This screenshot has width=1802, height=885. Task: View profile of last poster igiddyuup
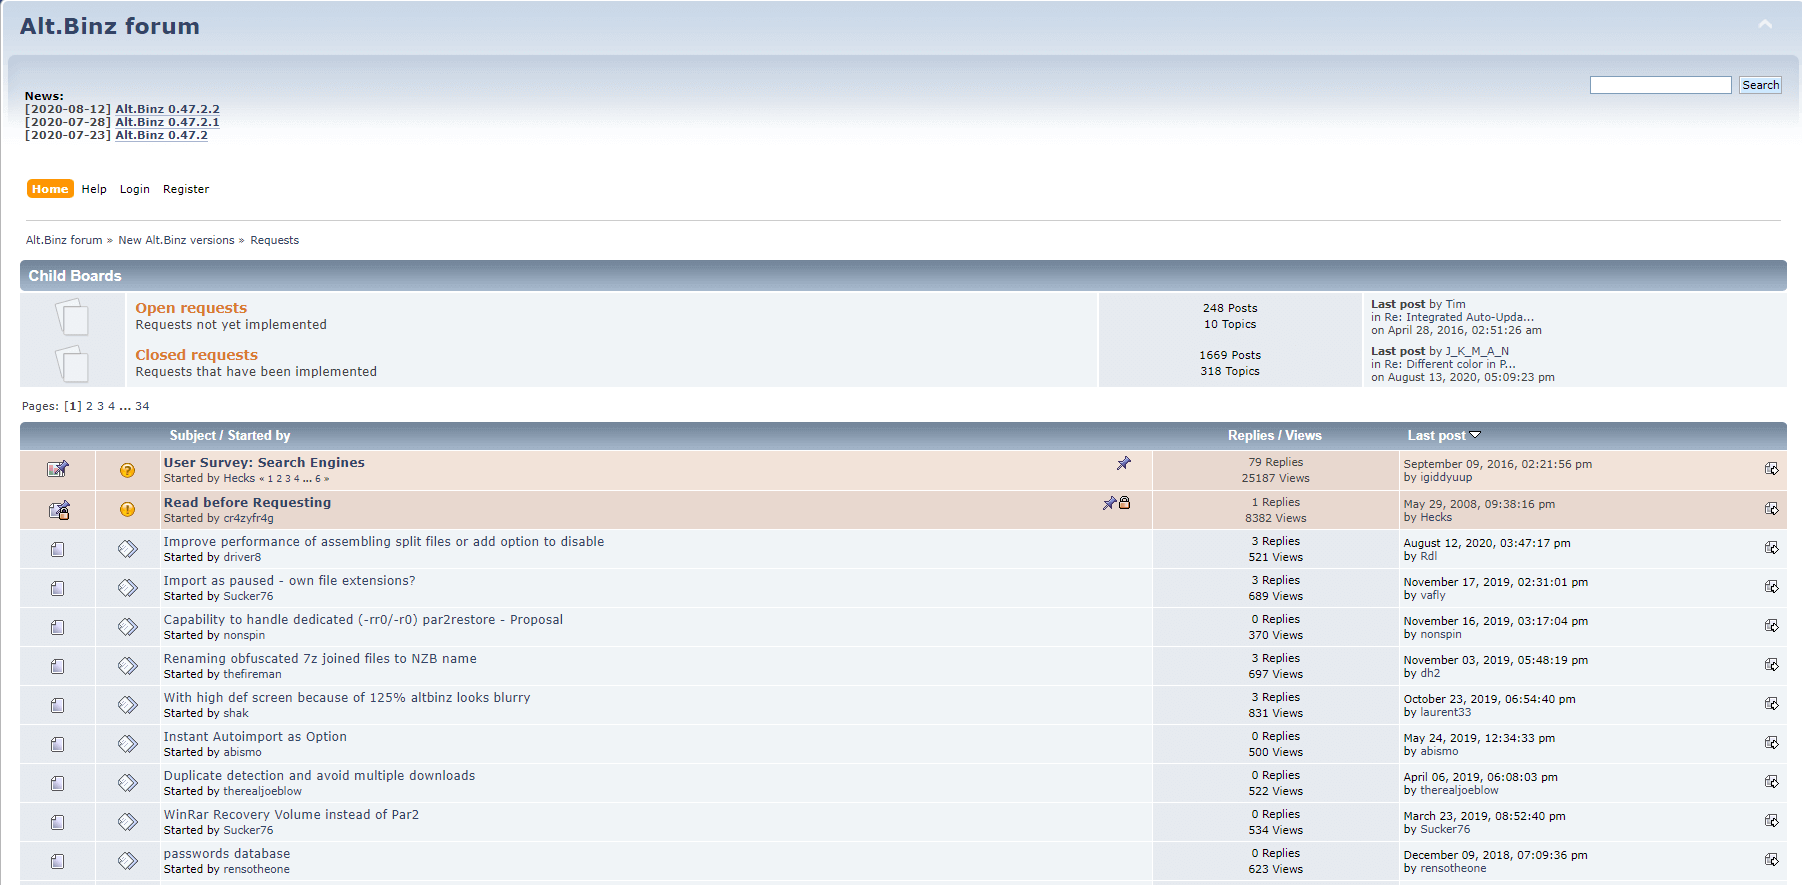[1446, 477]
